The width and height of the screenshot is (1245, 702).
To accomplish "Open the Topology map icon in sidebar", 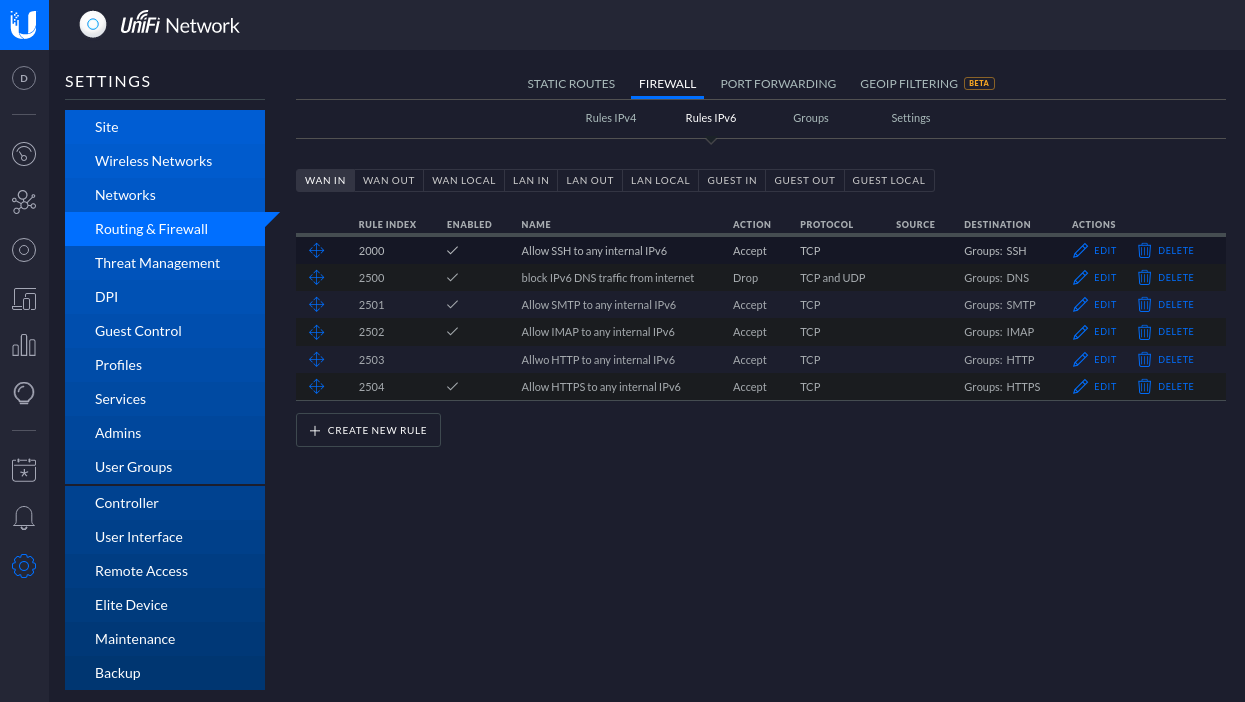I will pos(24,203).
